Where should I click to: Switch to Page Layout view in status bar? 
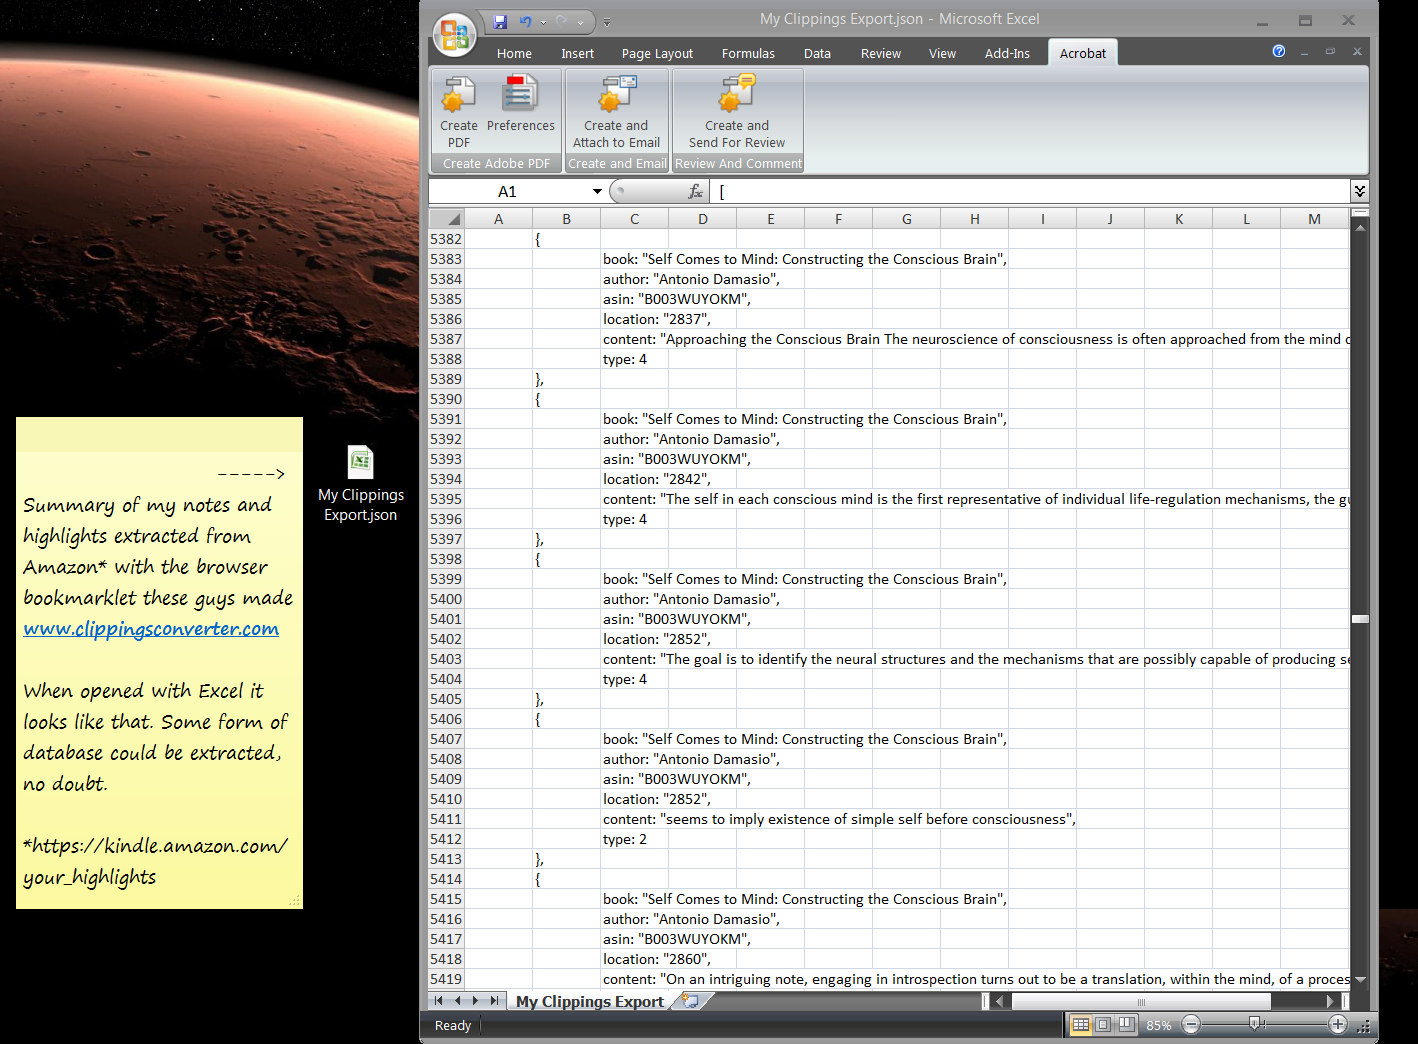click(1103, 1025)
